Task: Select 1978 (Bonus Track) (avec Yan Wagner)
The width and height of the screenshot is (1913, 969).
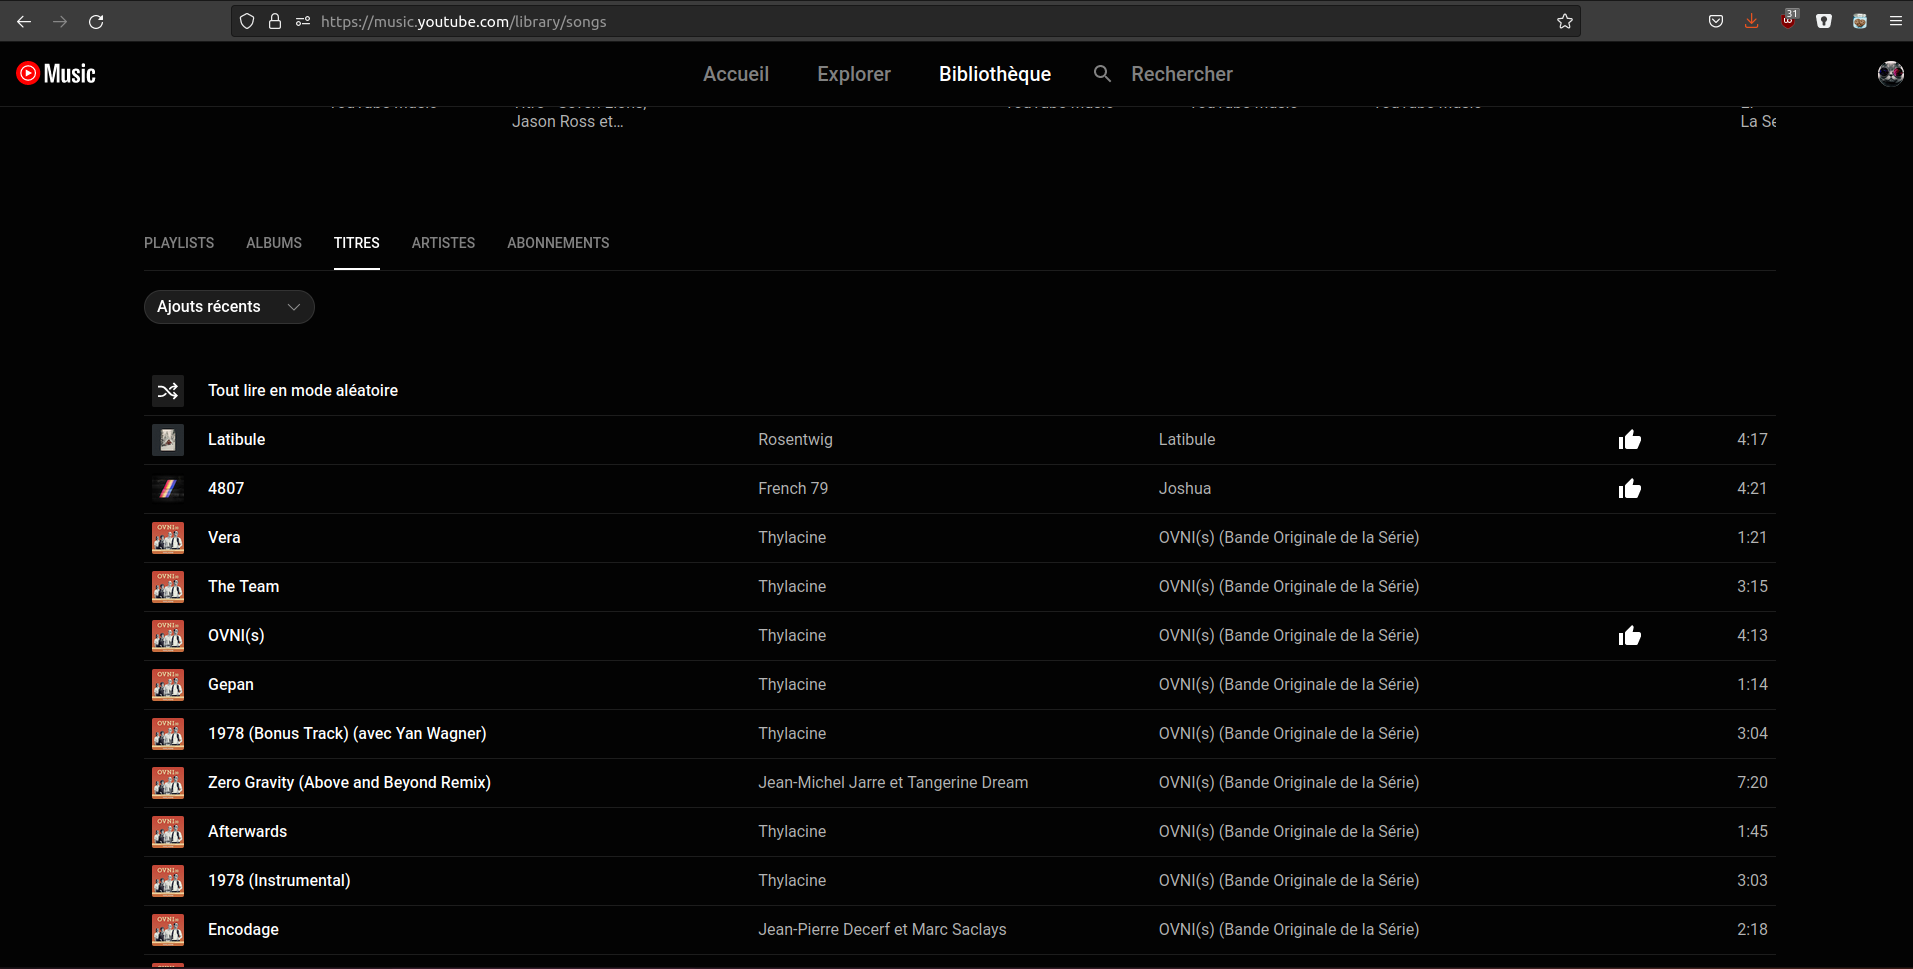Action: tap(347, 734)
